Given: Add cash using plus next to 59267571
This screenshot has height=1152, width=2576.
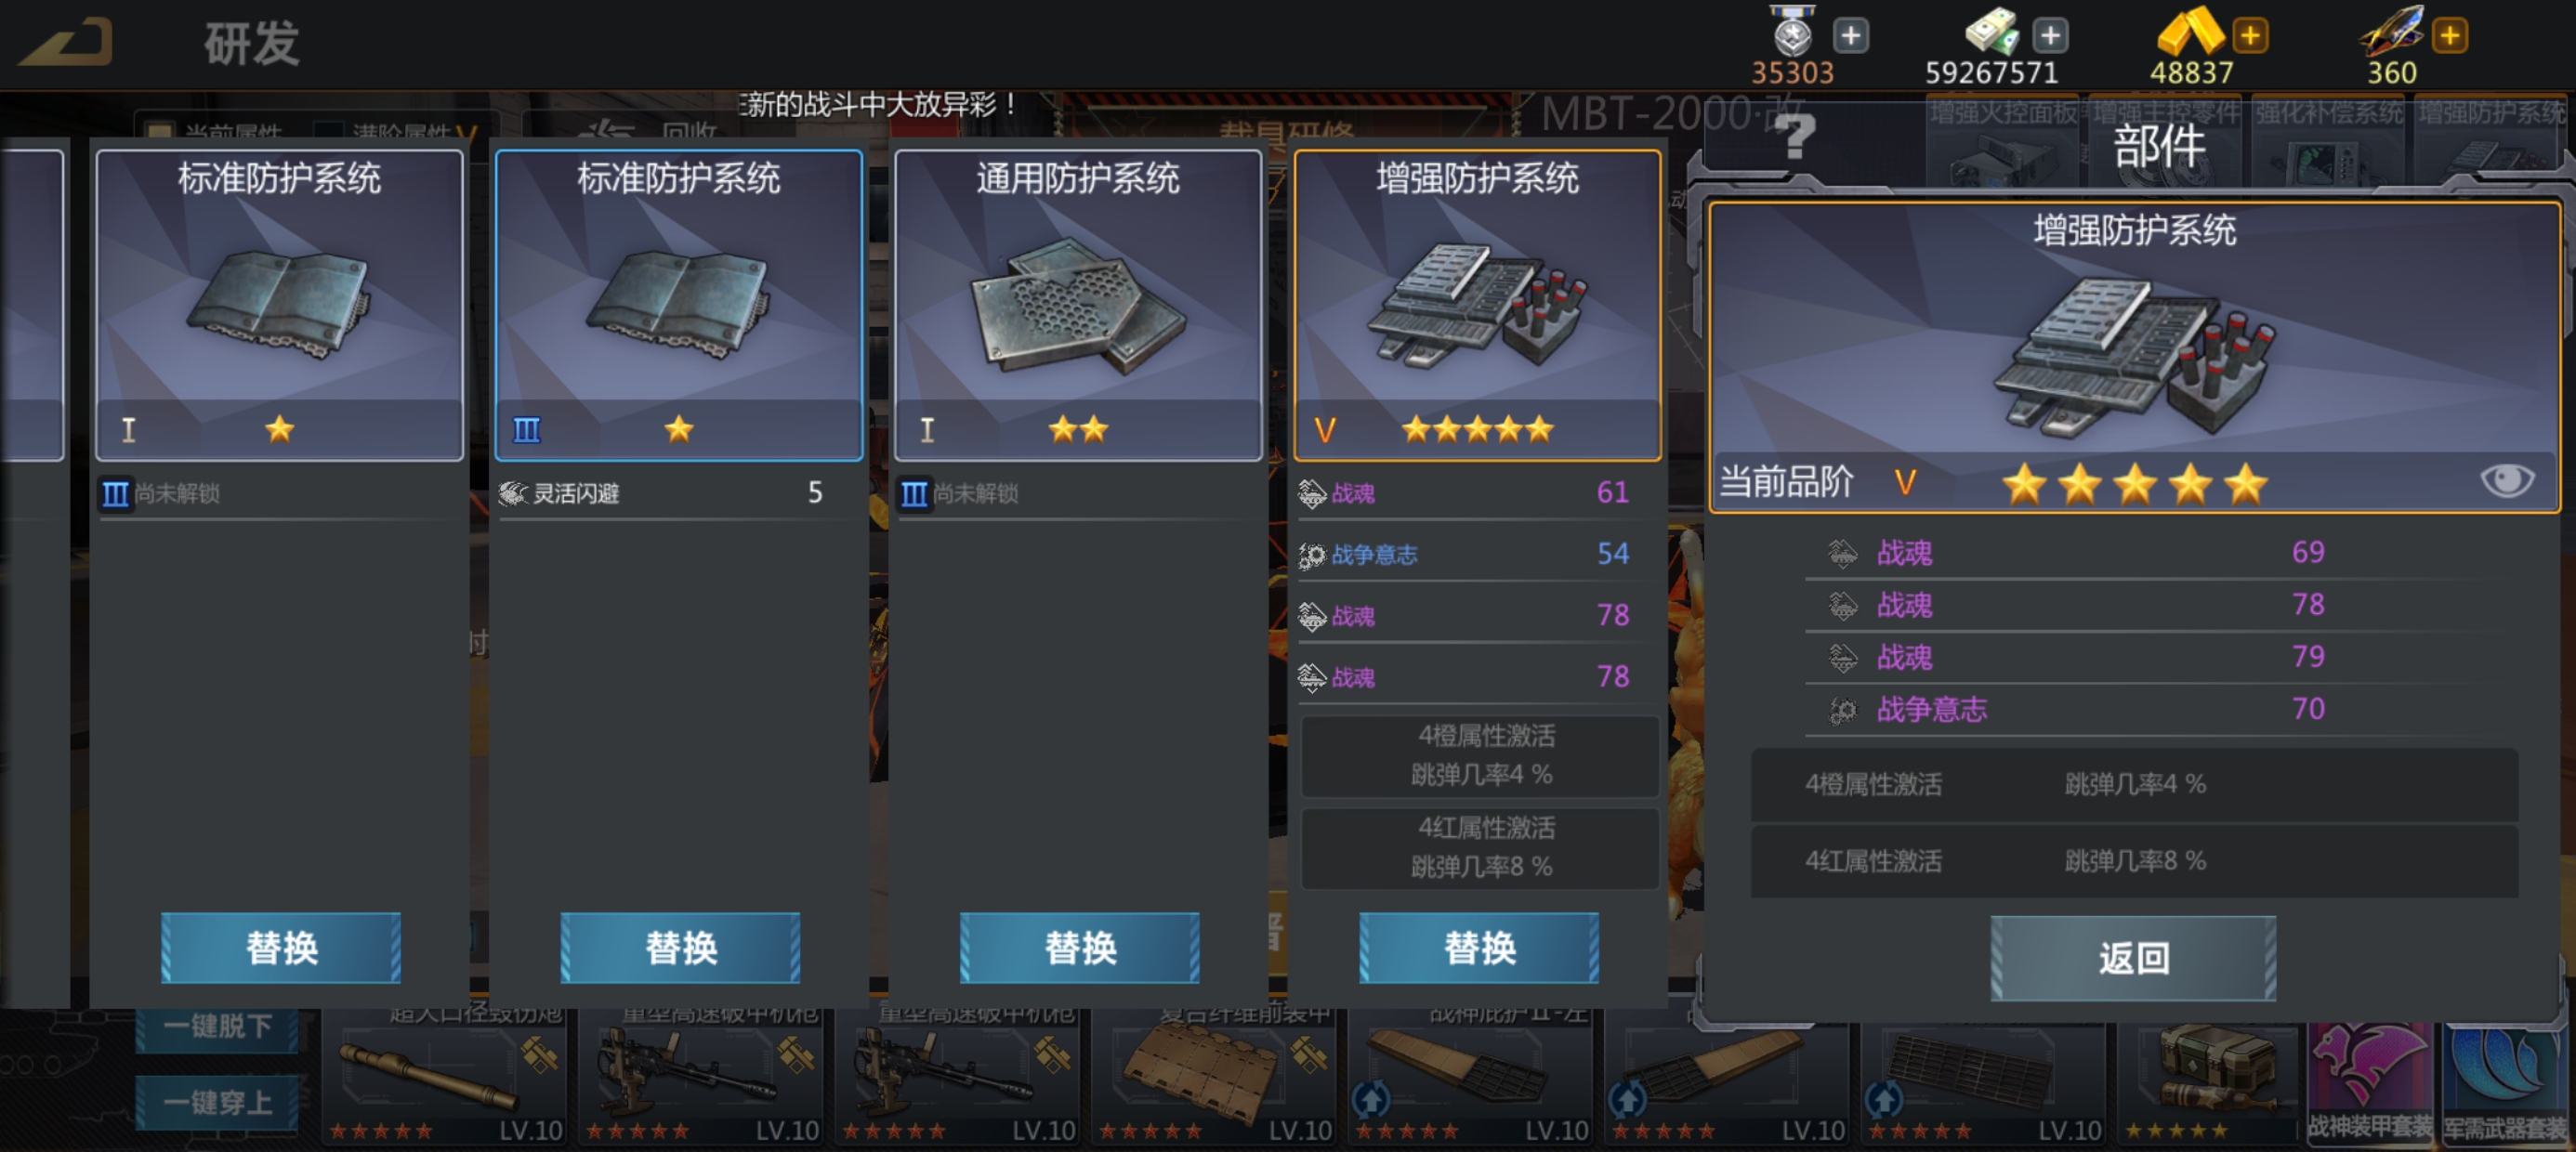Looking at the screenshot, I should (2050, 36).
